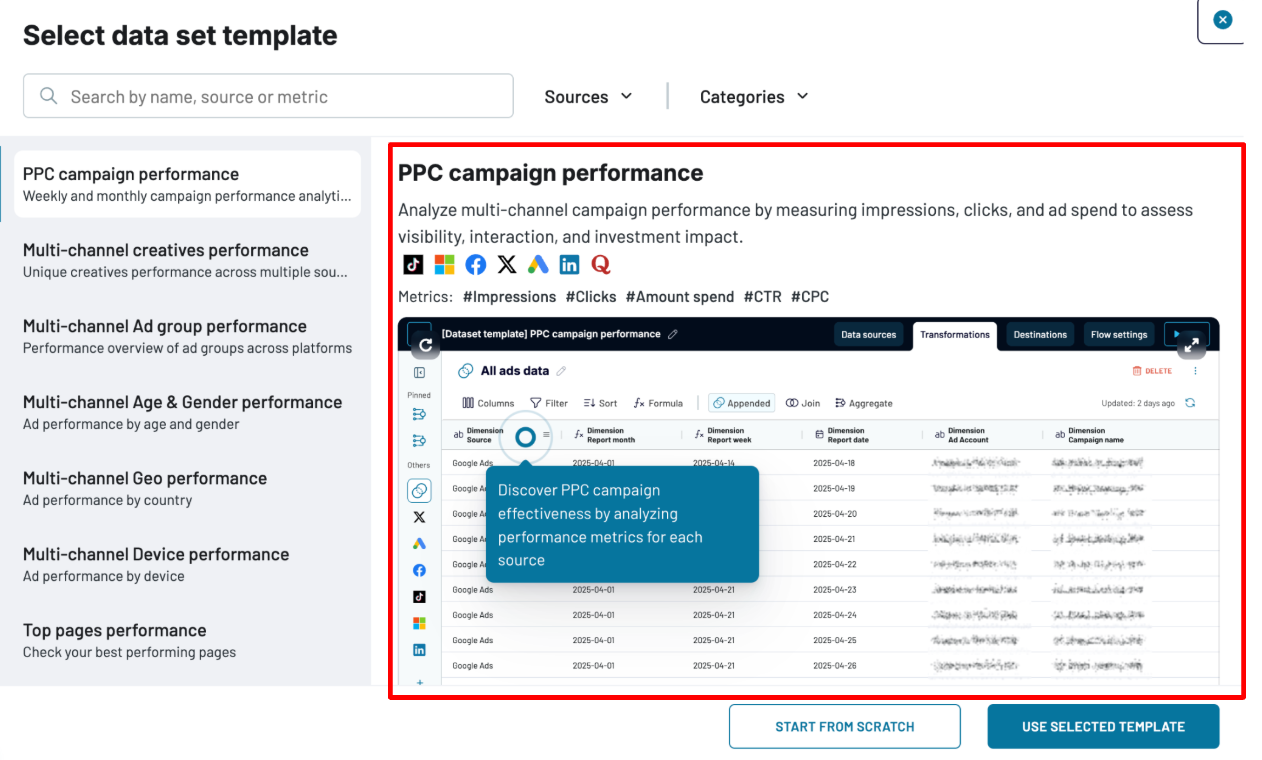Screen dimensions: 1262x760
Task: Click the Quora source icon
Action: point(600,264)
